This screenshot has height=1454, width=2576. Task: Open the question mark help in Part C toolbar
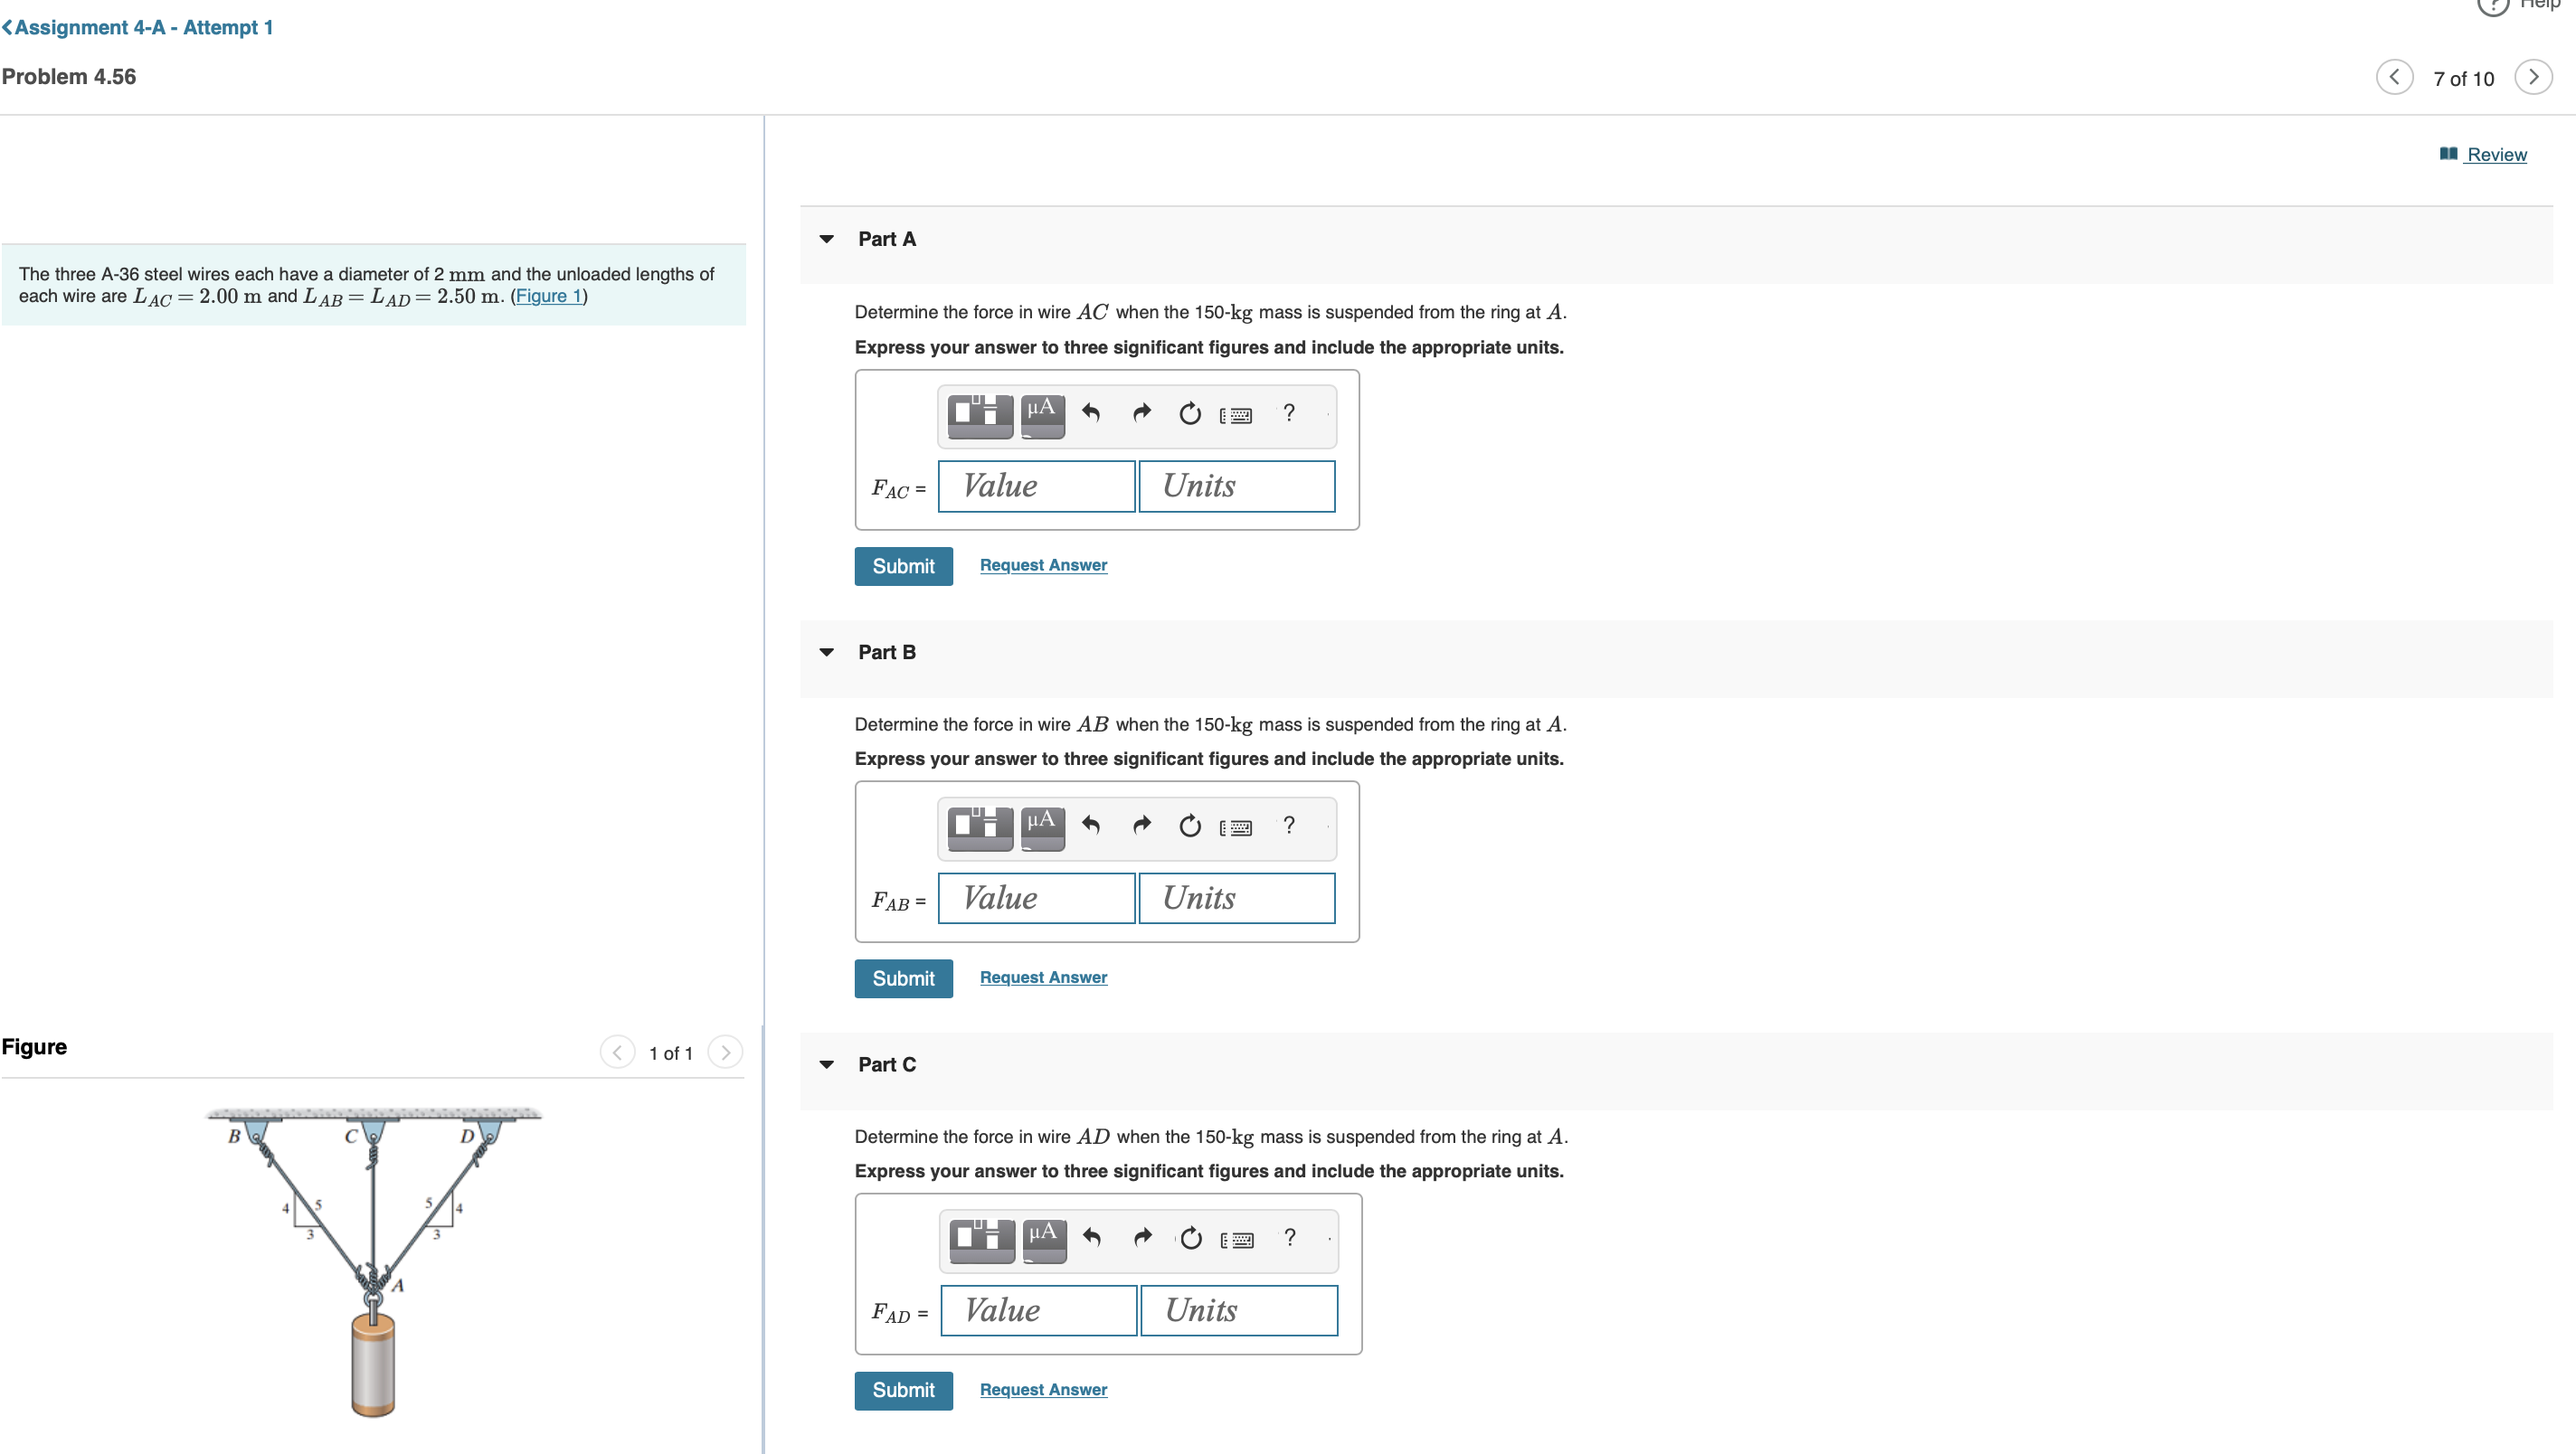[x=1290, y=1237]
